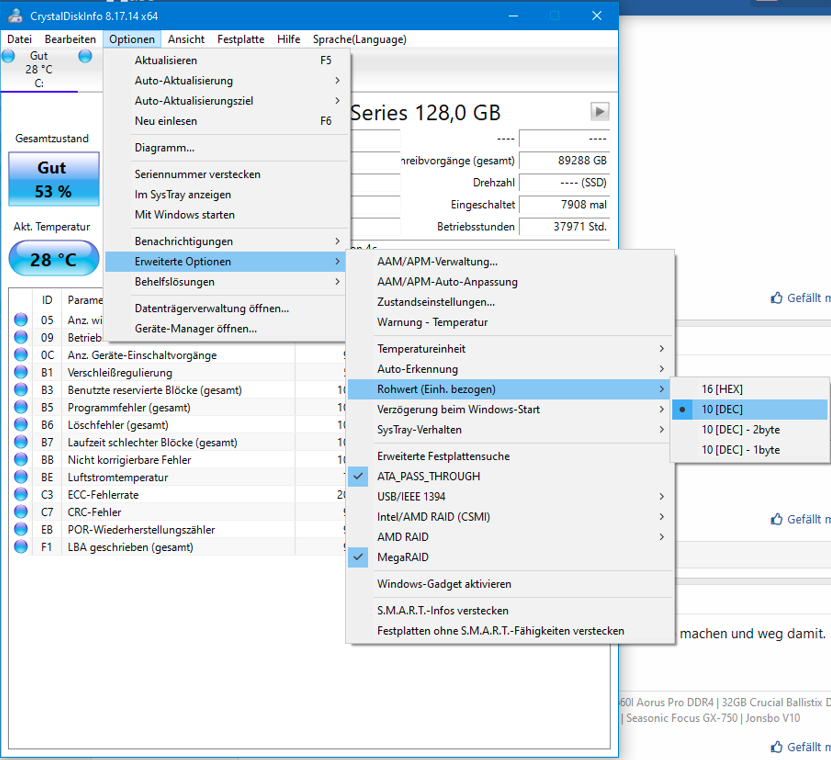Click the first Gefällt mir link in browser
This screenshot has height=760, width=831.
[x=808, y=298]
